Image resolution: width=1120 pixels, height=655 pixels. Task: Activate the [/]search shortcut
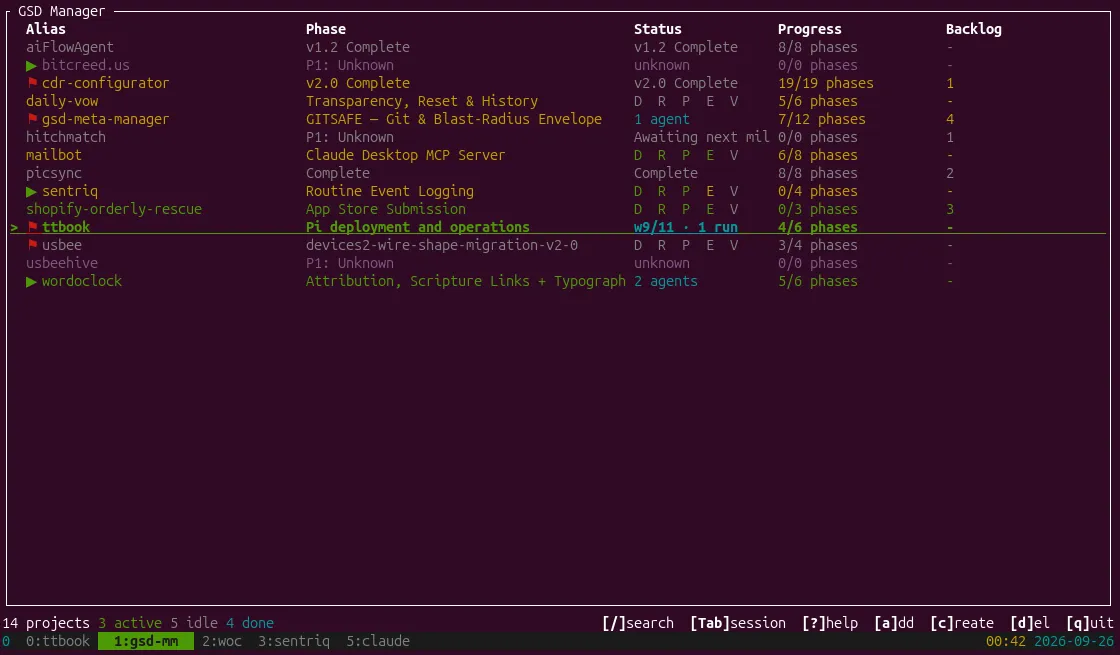point(638,623)
